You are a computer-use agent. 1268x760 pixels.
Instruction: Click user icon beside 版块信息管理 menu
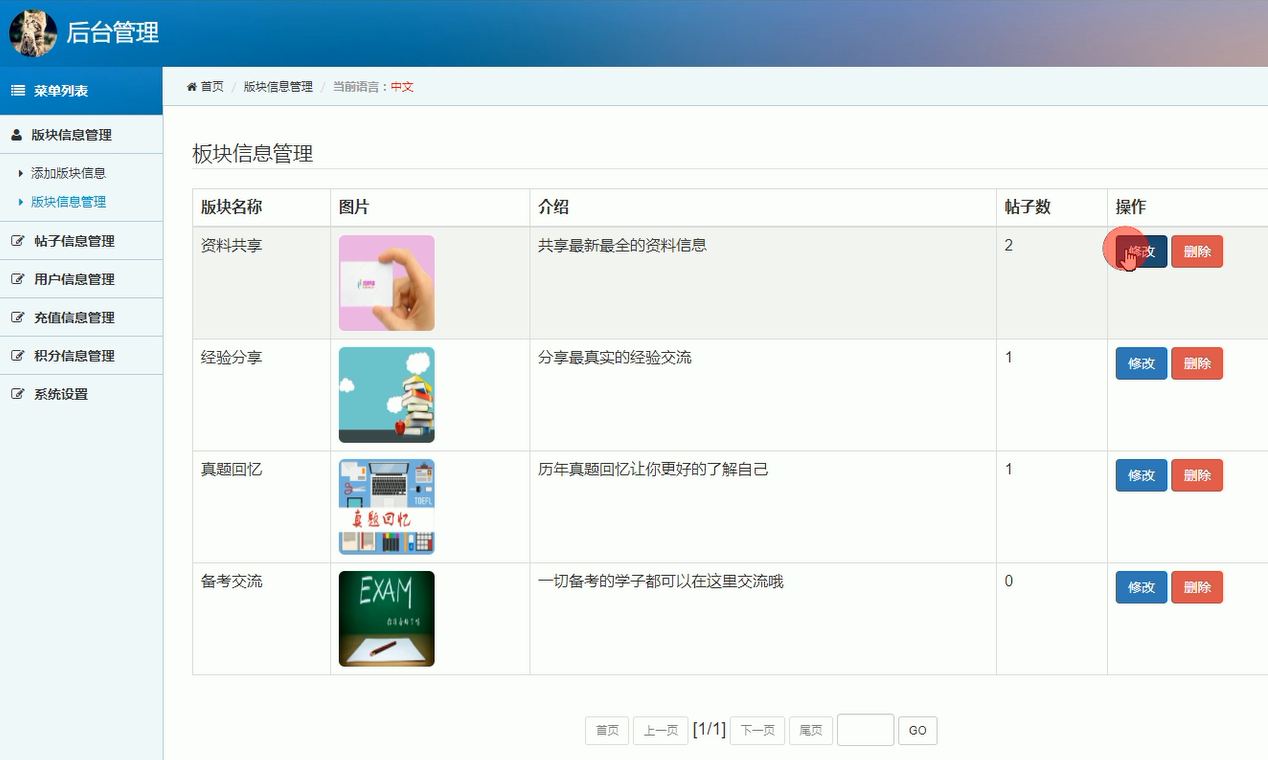click(16, 135)
